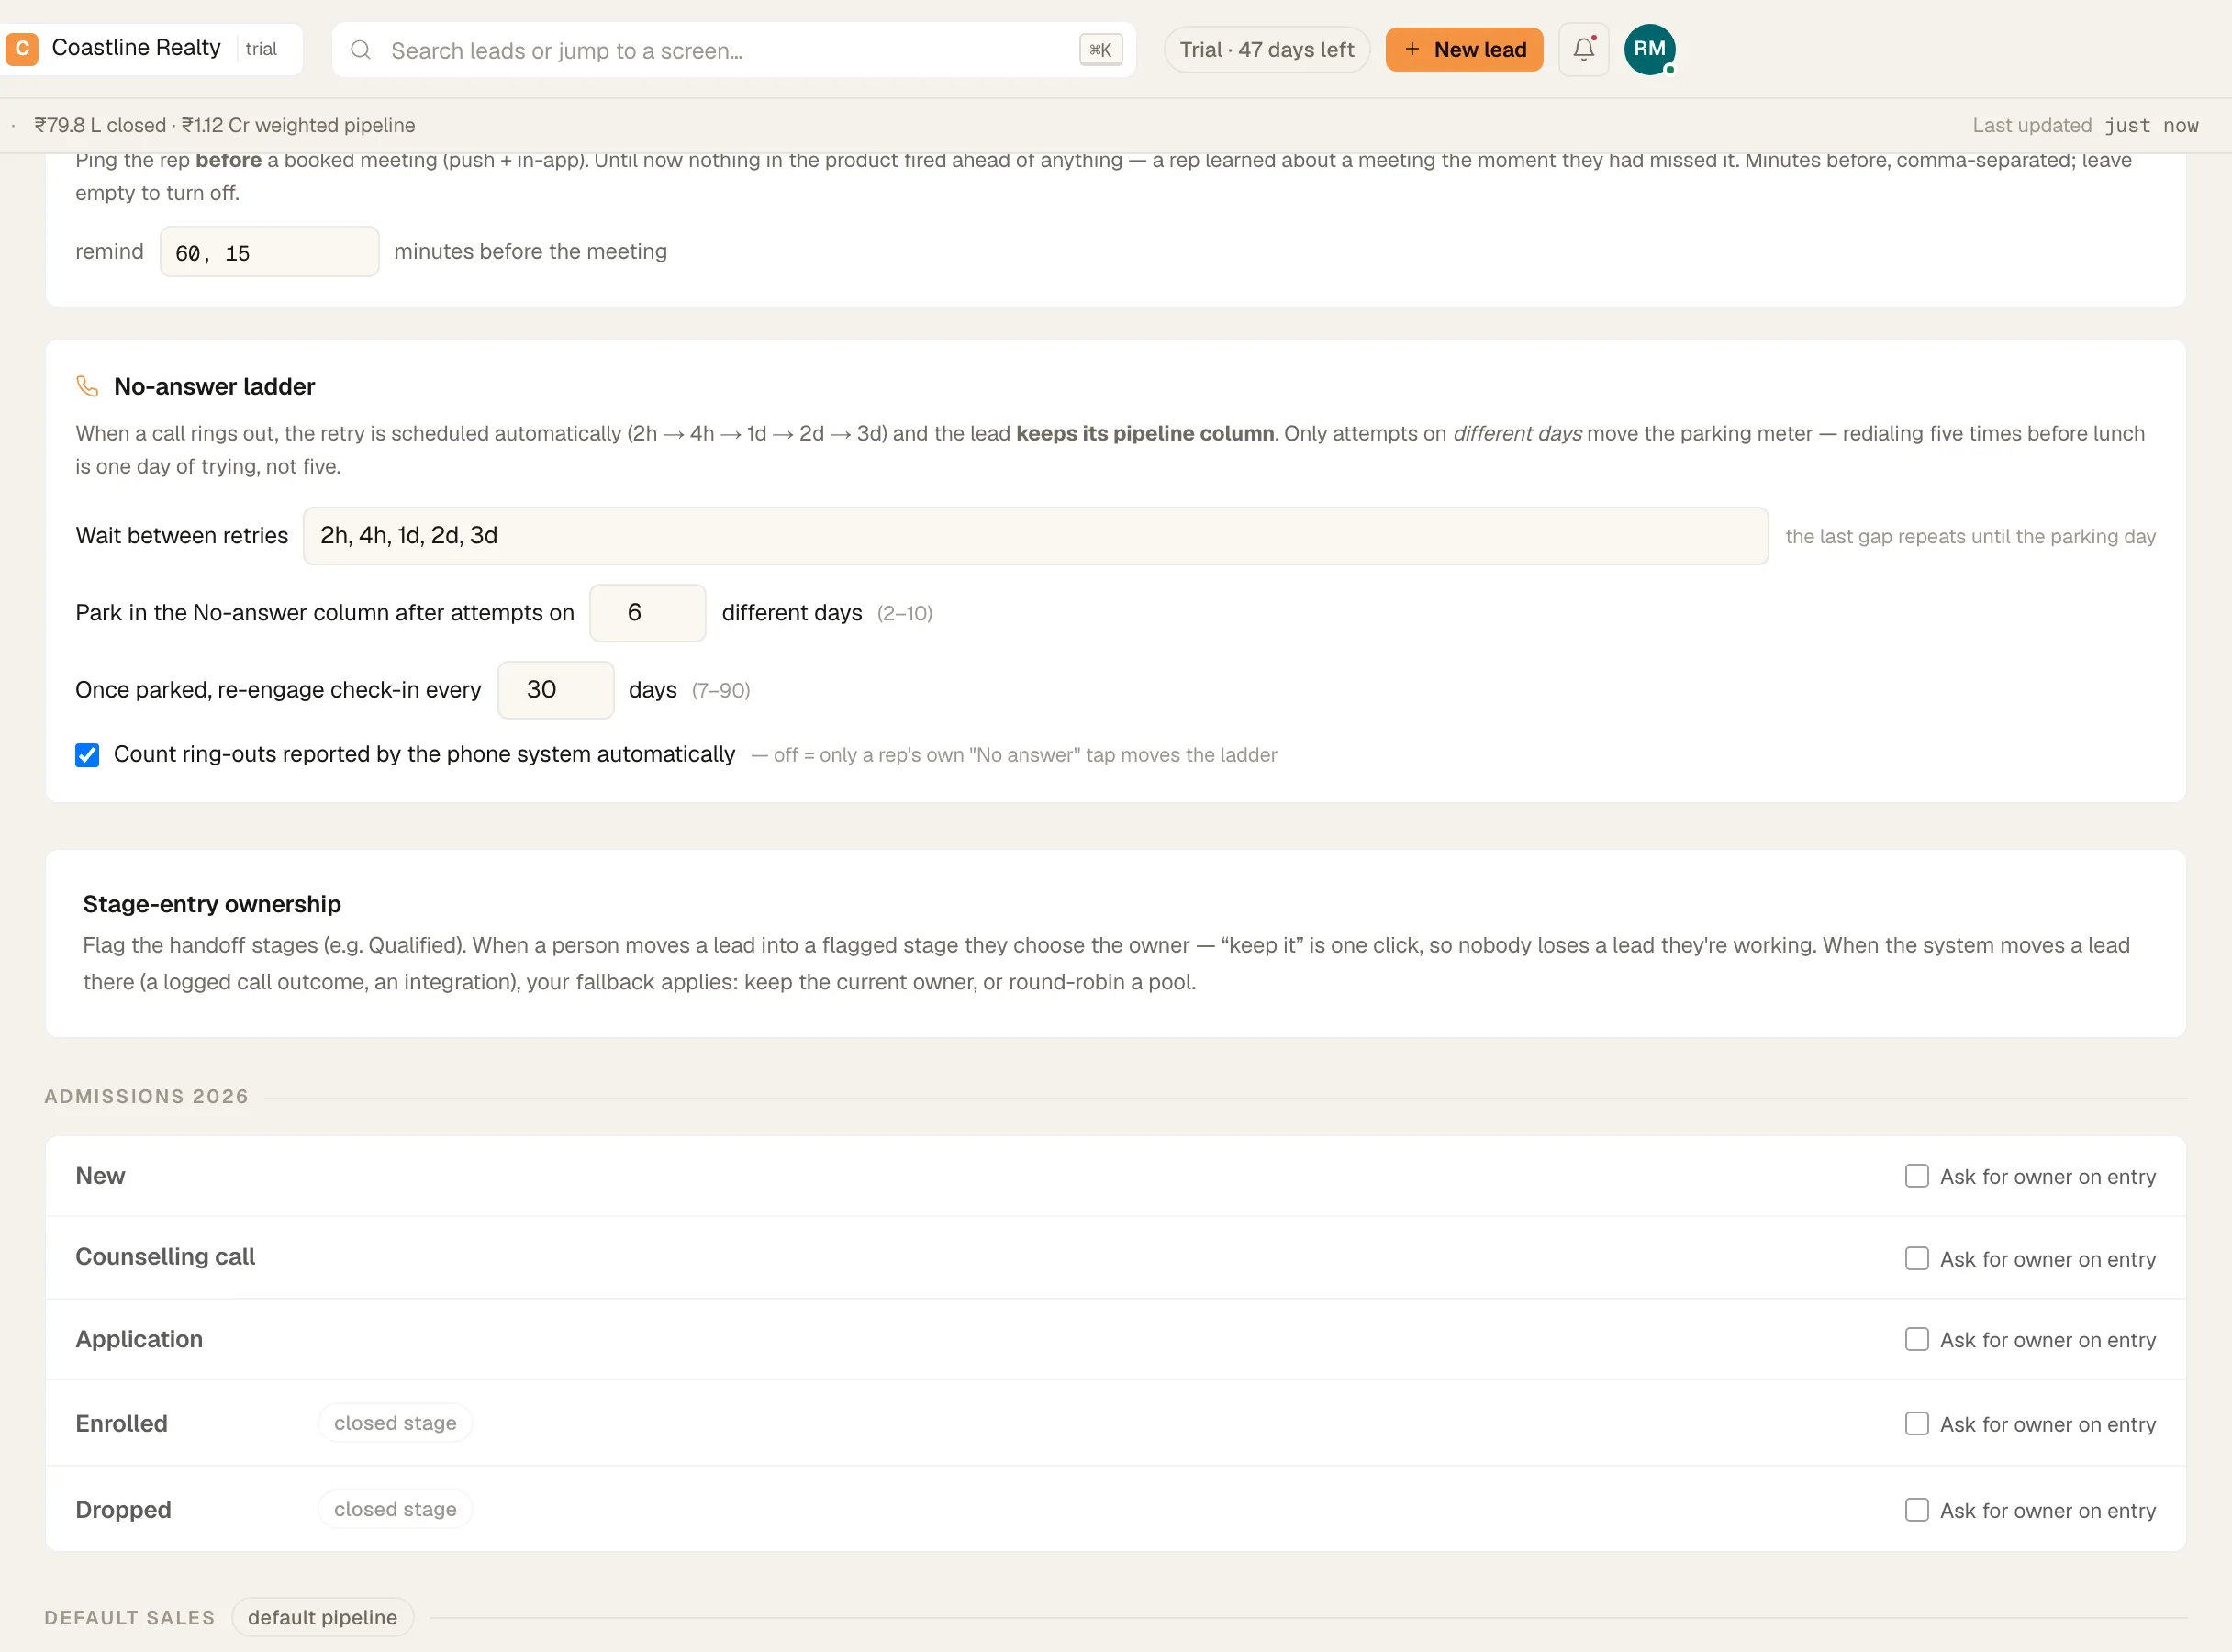Click the Trial 47 days left pill

1266,49
